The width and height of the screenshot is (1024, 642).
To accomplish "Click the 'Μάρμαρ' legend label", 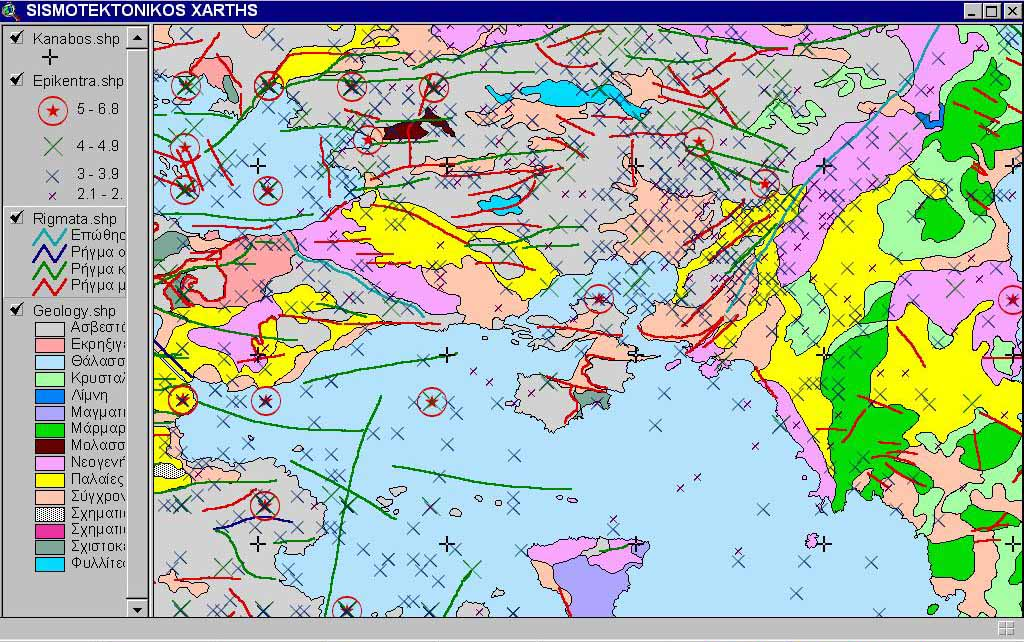I will [97, 428].
